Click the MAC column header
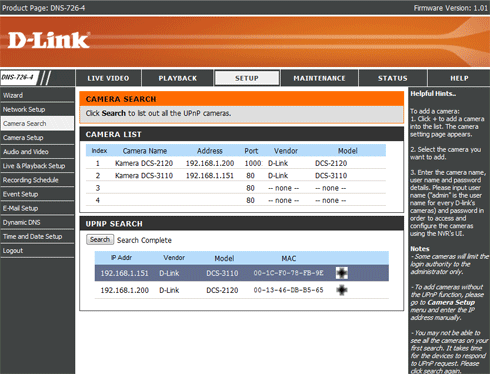Image resolution: width=490 pixels, height=374 pixels. pos(289,258)
